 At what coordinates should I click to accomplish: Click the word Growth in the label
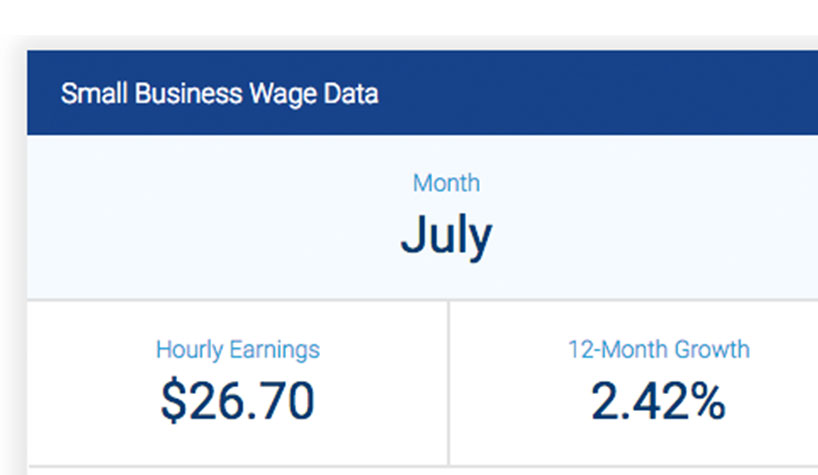[x=712, y=349]
